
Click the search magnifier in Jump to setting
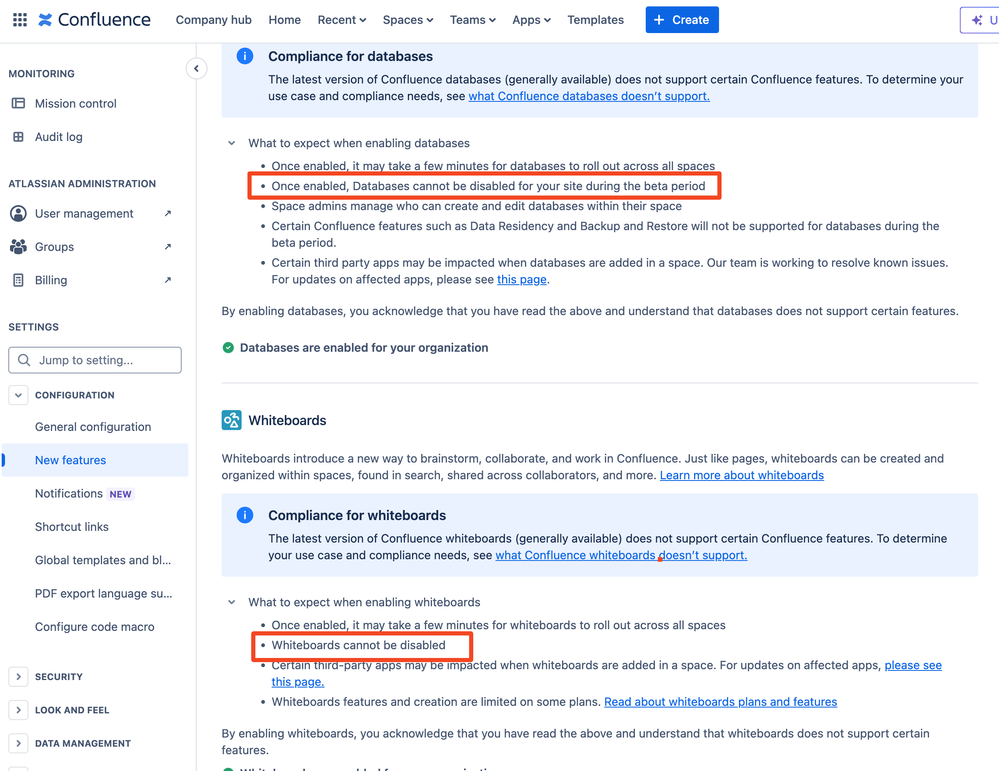pos(24,360)
